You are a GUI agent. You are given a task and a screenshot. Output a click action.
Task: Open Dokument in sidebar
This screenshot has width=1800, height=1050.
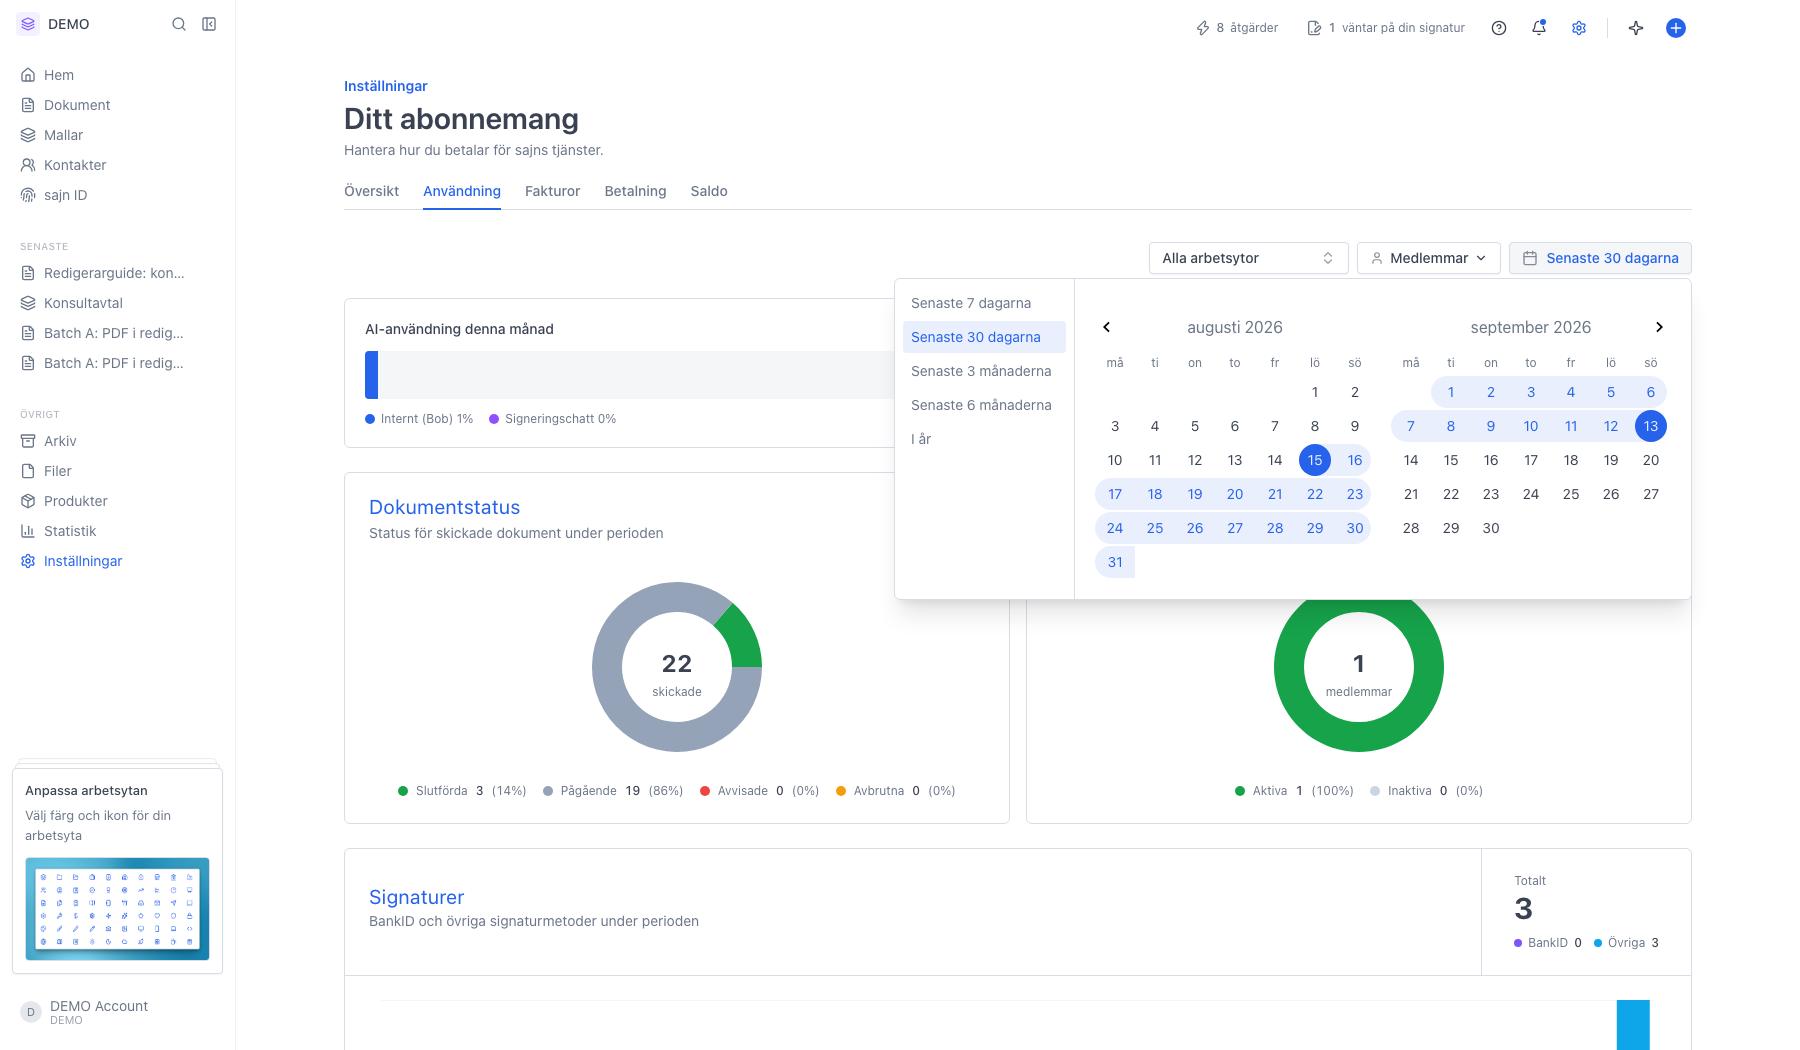tap(118, 105)
